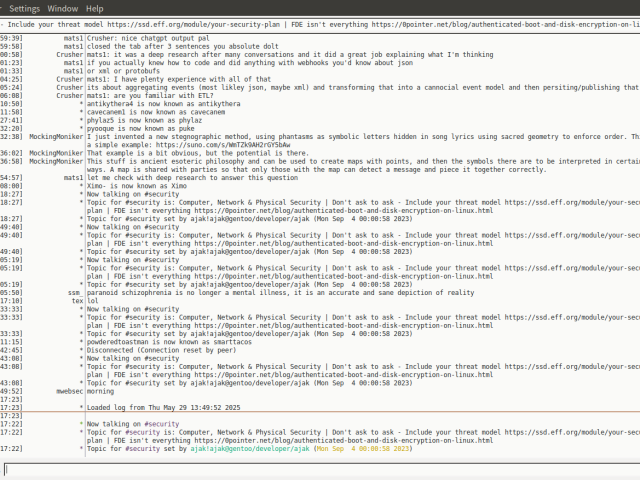Open the Window menu

[63, 8]
